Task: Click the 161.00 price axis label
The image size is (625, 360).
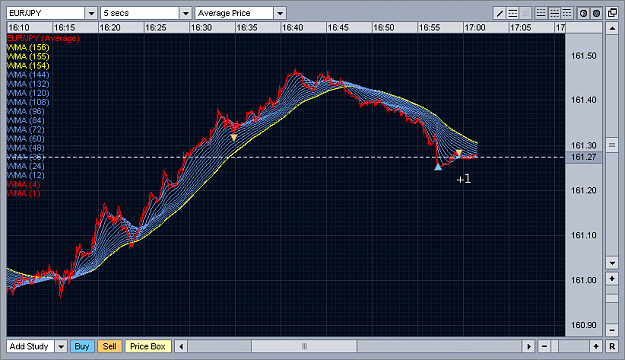Action: click(584, 280)
